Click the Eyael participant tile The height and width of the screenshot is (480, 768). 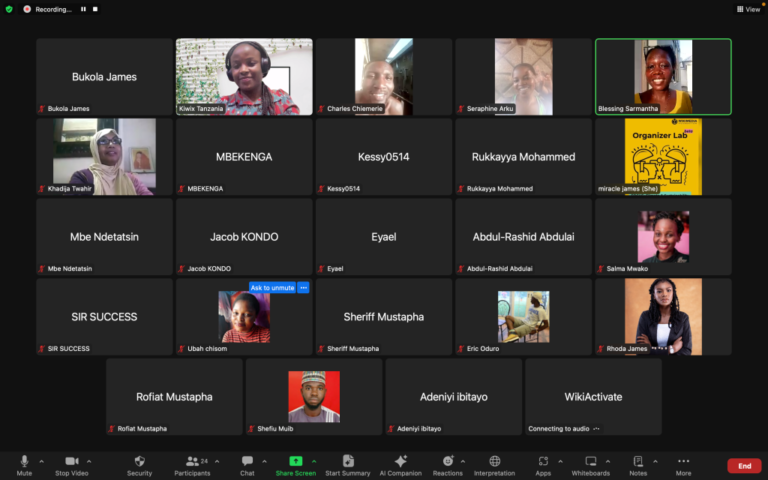pos(384,237)
